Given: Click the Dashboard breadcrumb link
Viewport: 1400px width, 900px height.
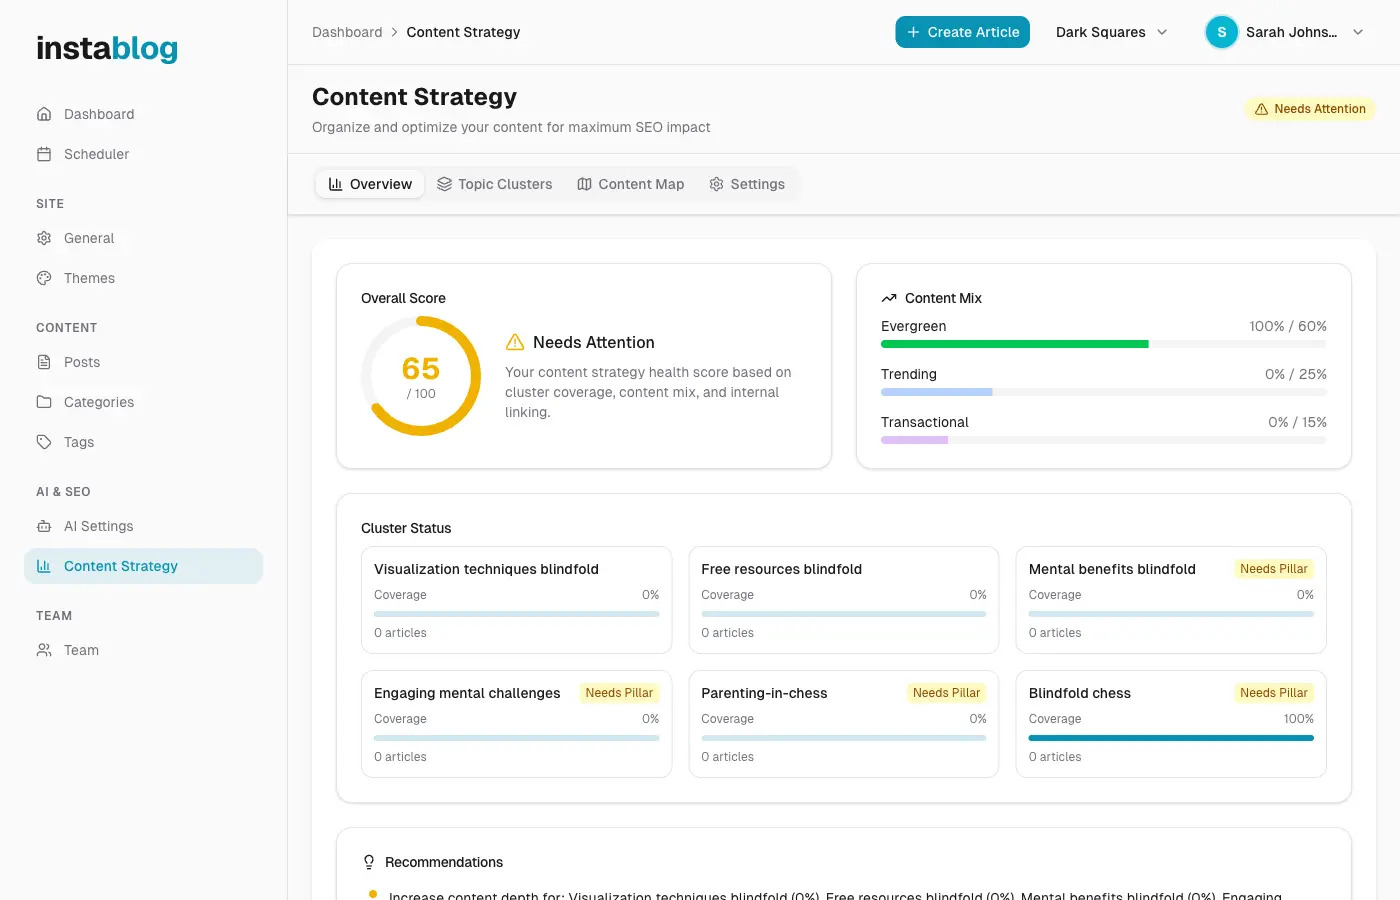Looking at the screenshot, I should point(347,32).
